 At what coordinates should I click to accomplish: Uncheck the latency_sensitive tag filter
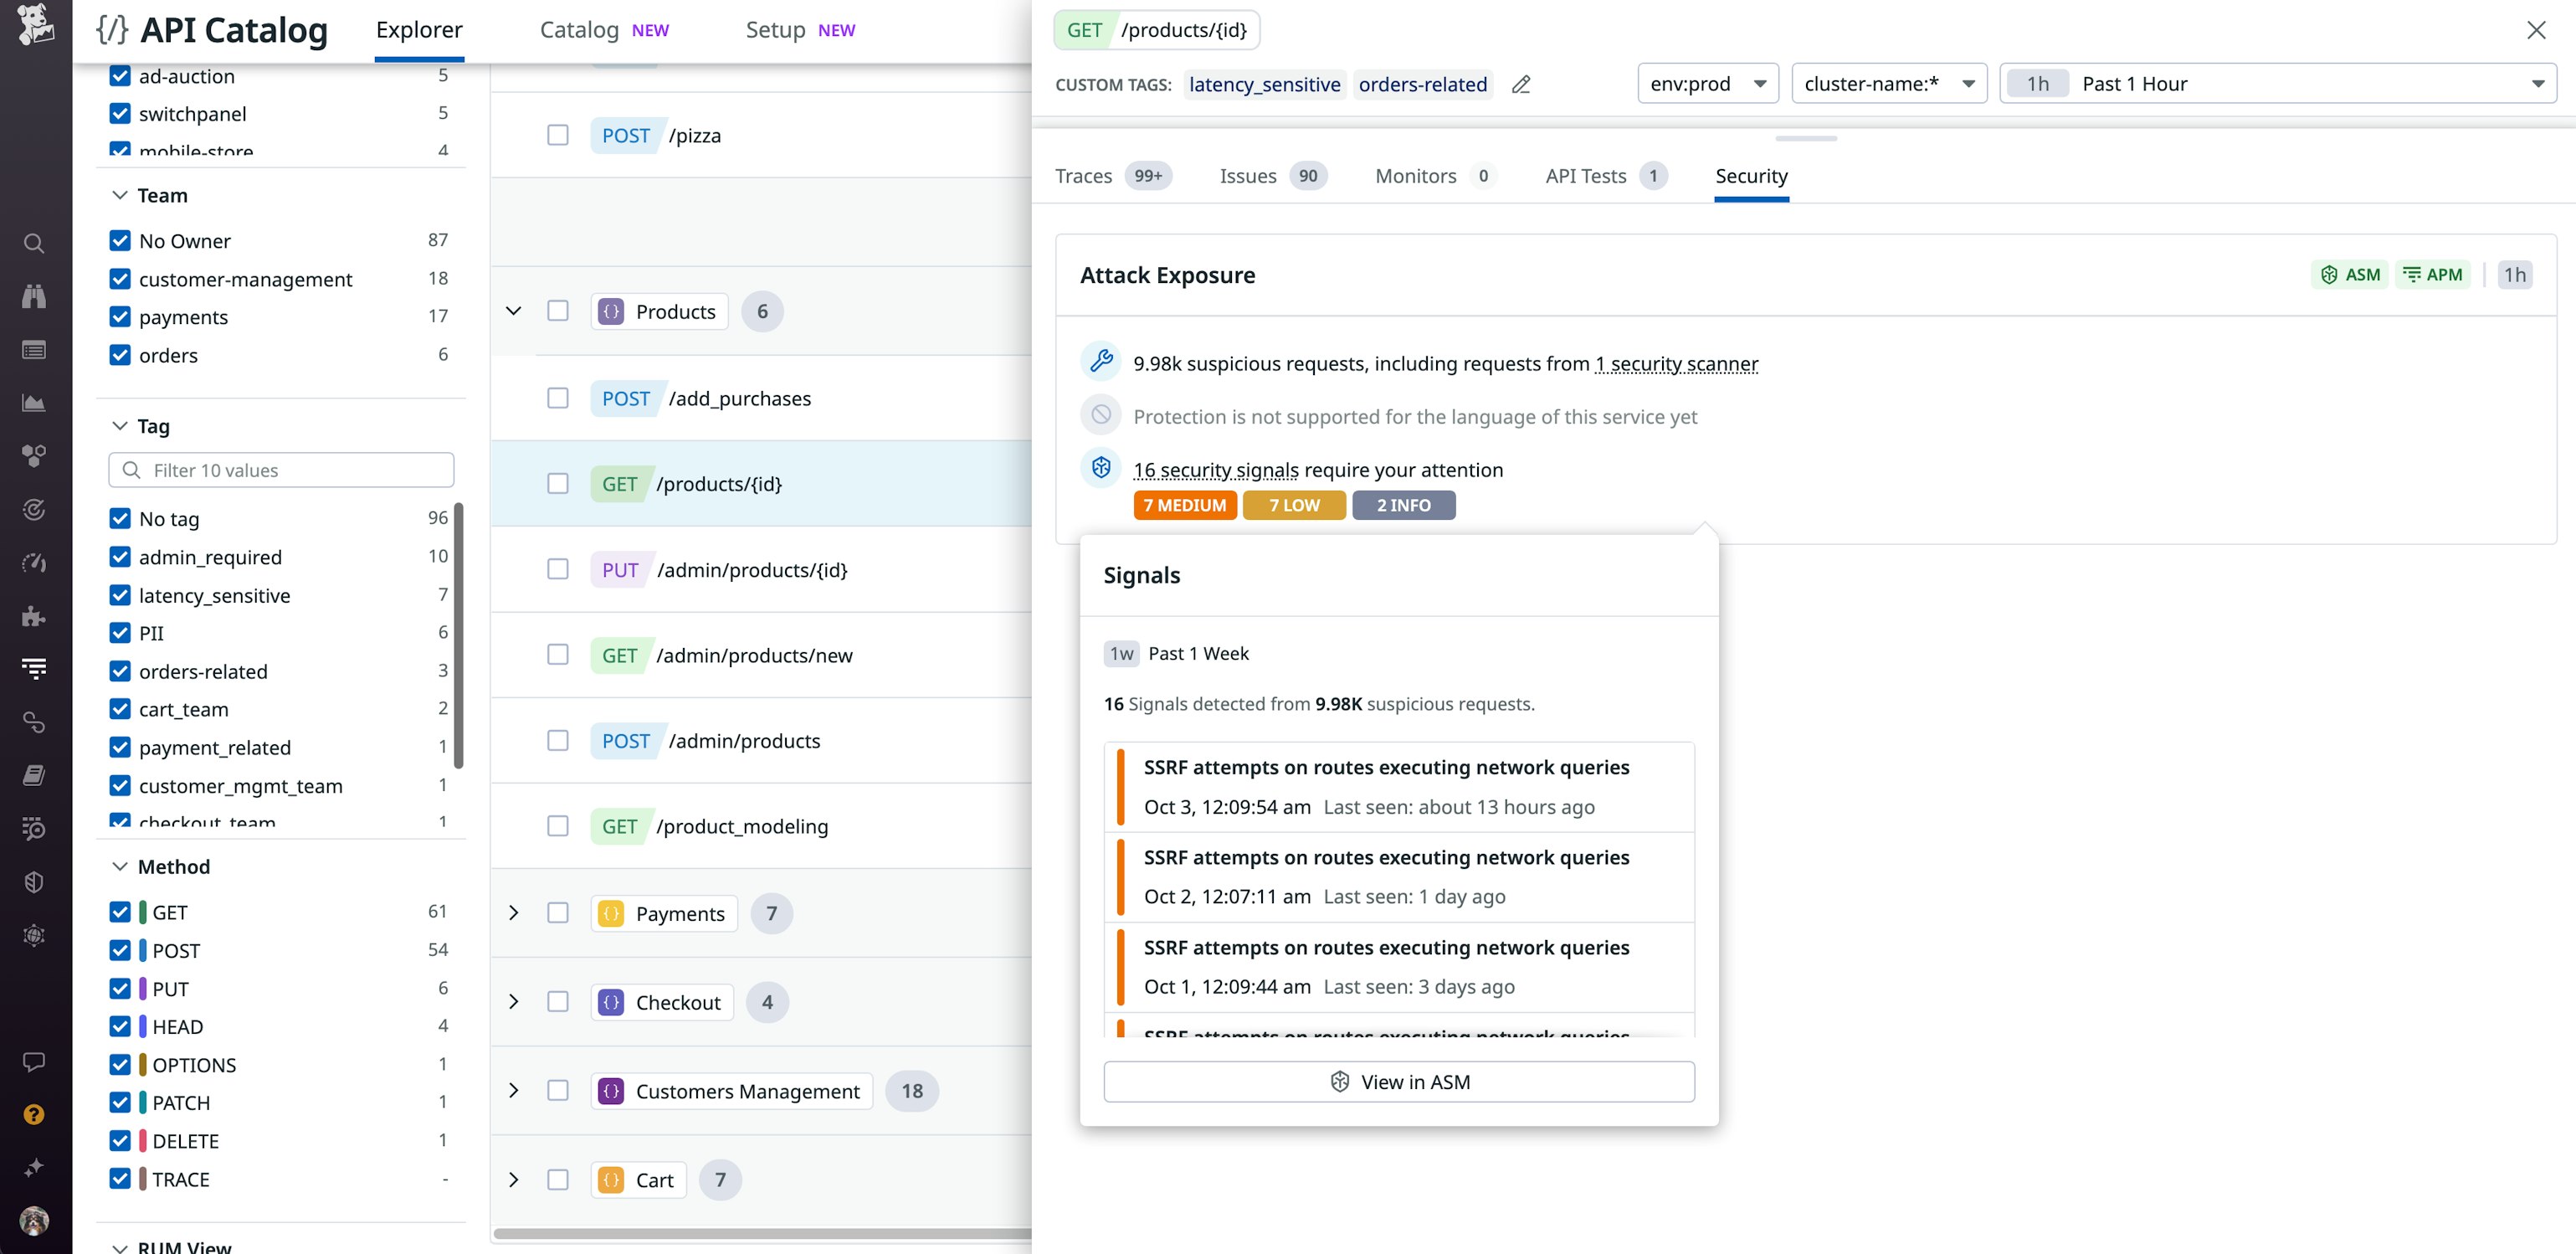120,595
